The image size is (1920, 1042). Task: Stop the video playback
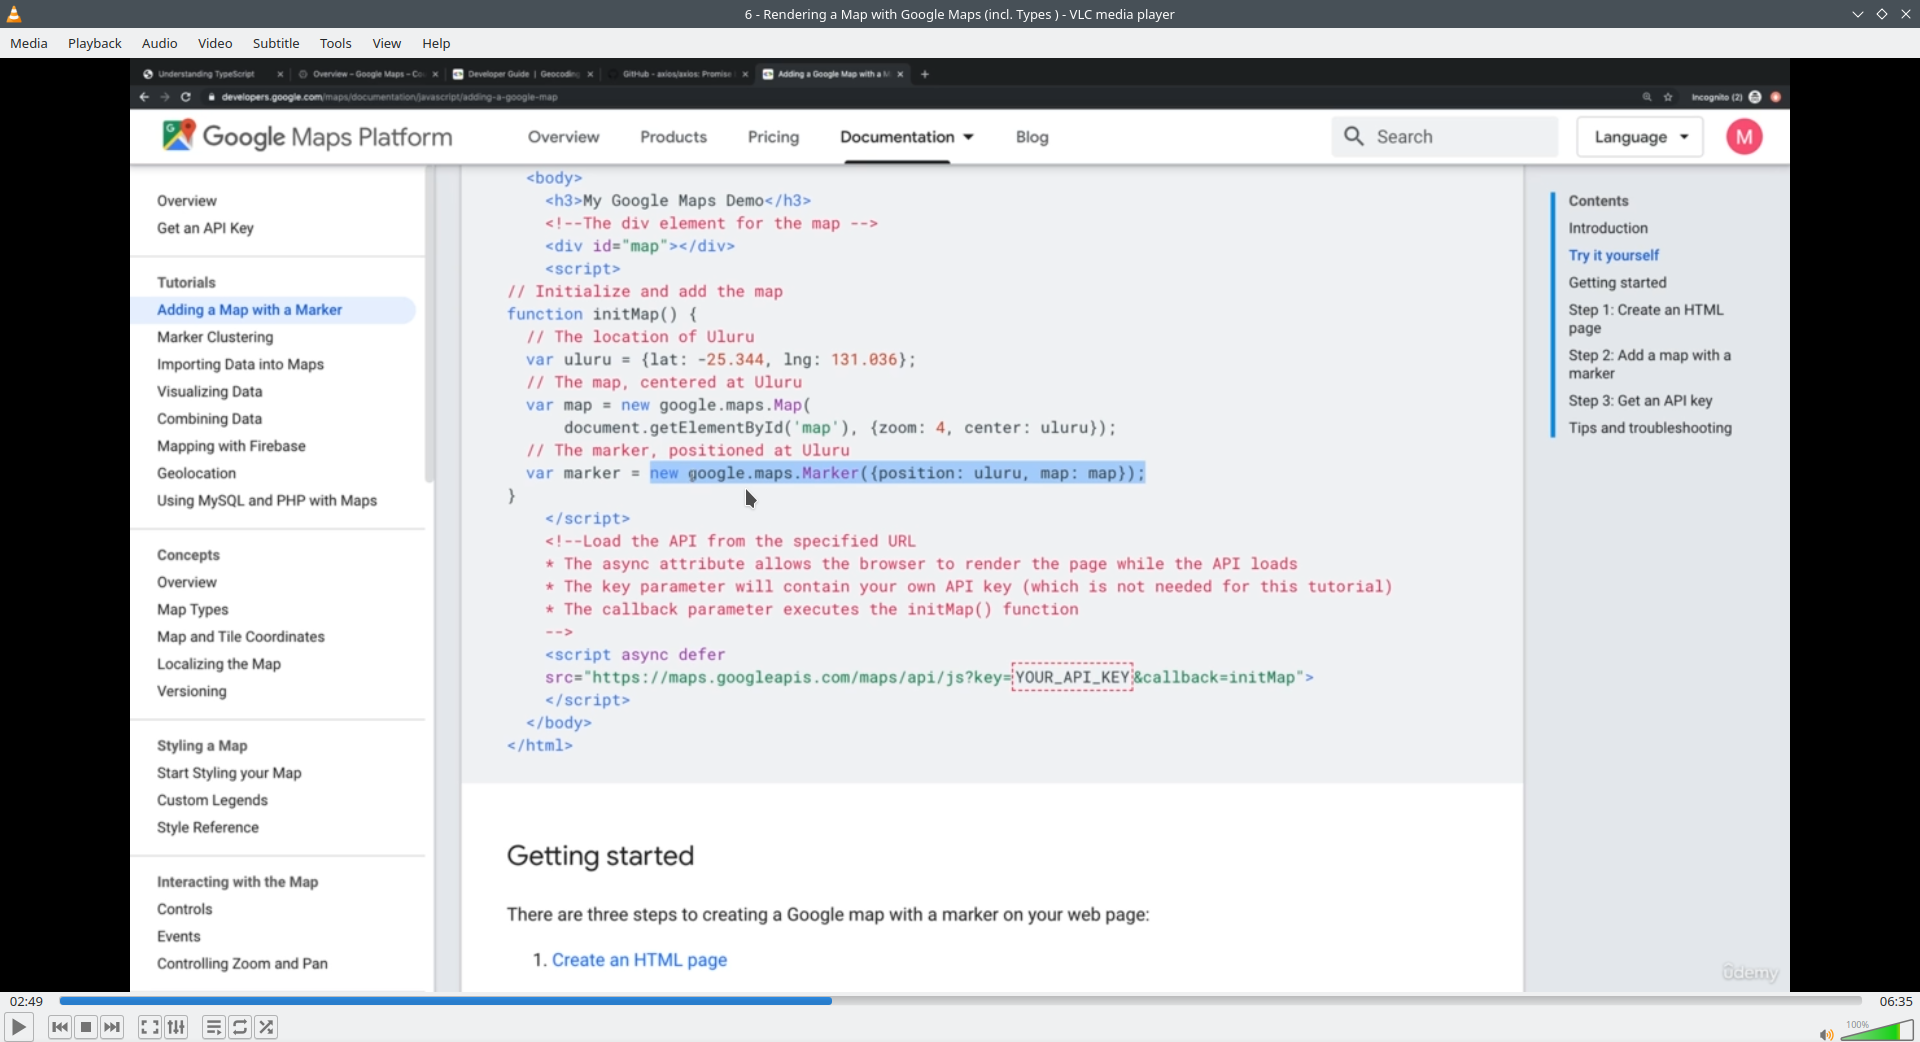[86, 1027]
